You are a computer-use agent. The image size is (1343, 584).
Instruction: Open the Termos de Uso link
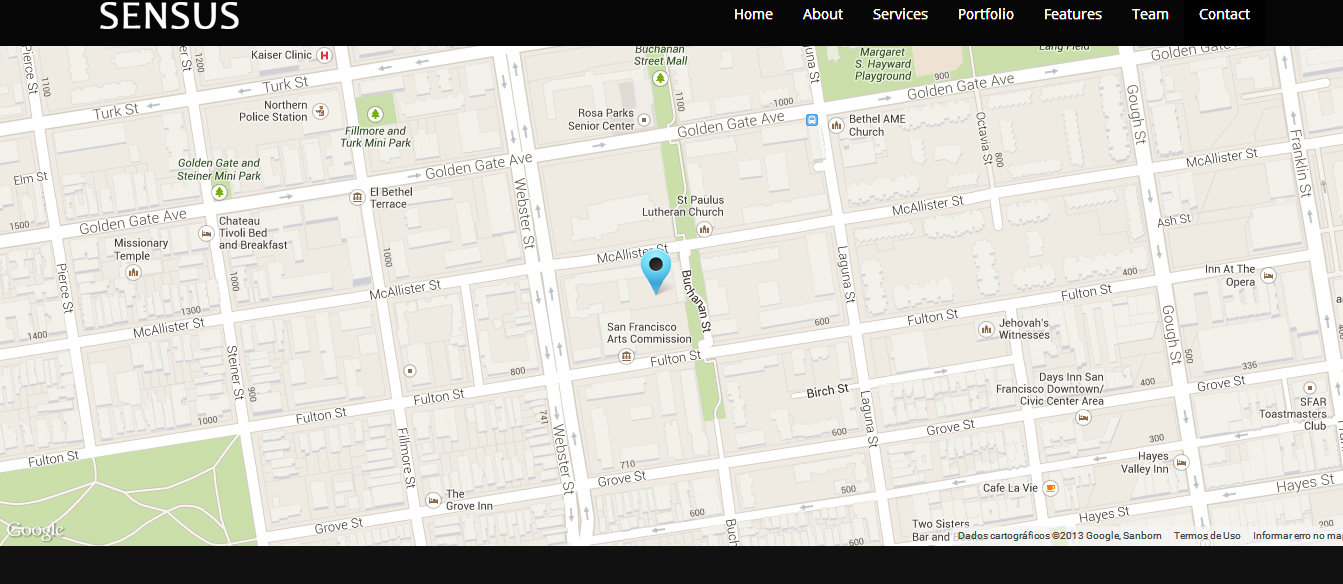click(1207, 536)
